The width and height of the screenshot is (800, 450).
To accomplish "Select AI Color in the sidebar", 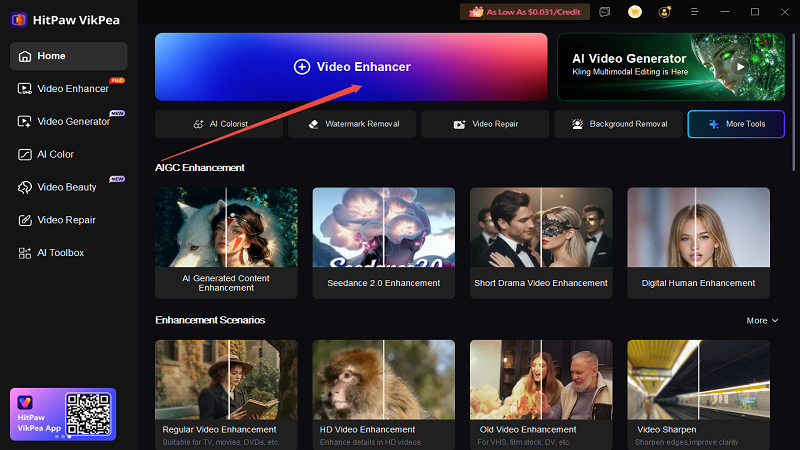I will coord(68,154).
